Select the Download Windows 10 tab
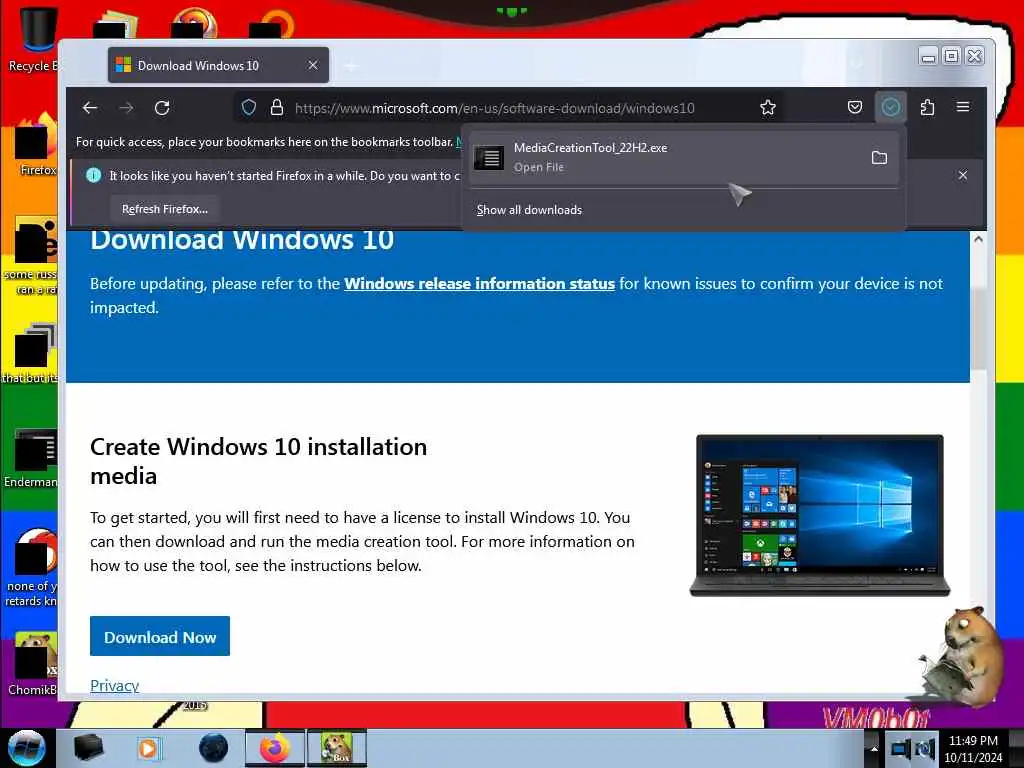This screenshot has width=1024, height=768. pos(218,65)
